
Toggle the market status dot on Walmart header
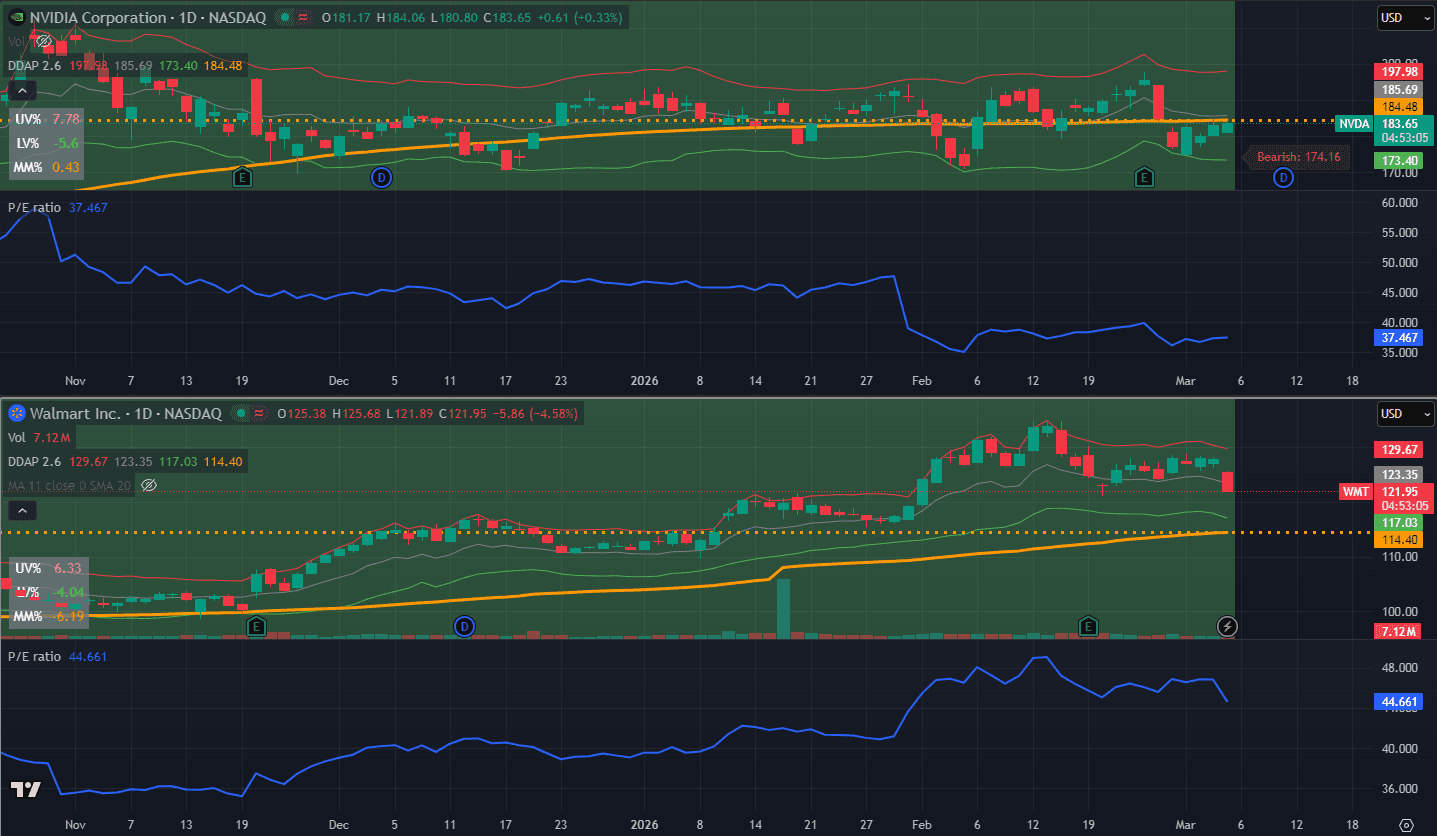(241, 413)
